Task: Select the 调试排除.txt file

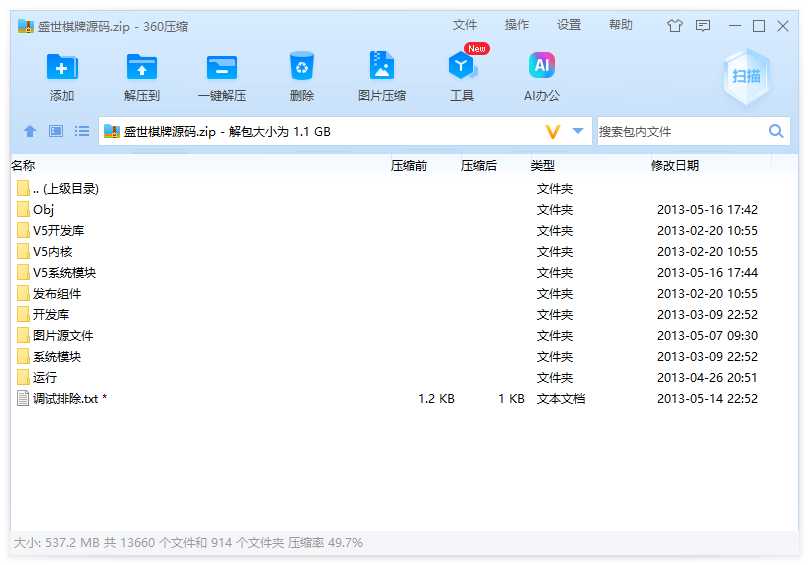Action: click(404, 398)
